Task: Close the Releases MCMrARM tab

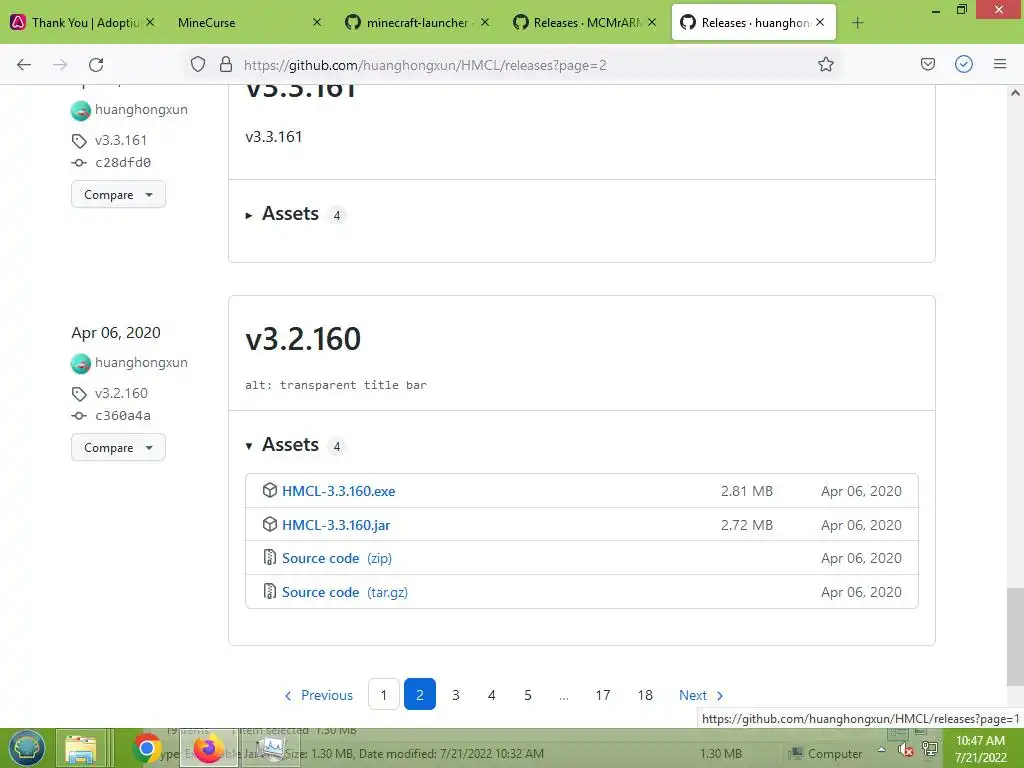Action: [x=652, y=22]
